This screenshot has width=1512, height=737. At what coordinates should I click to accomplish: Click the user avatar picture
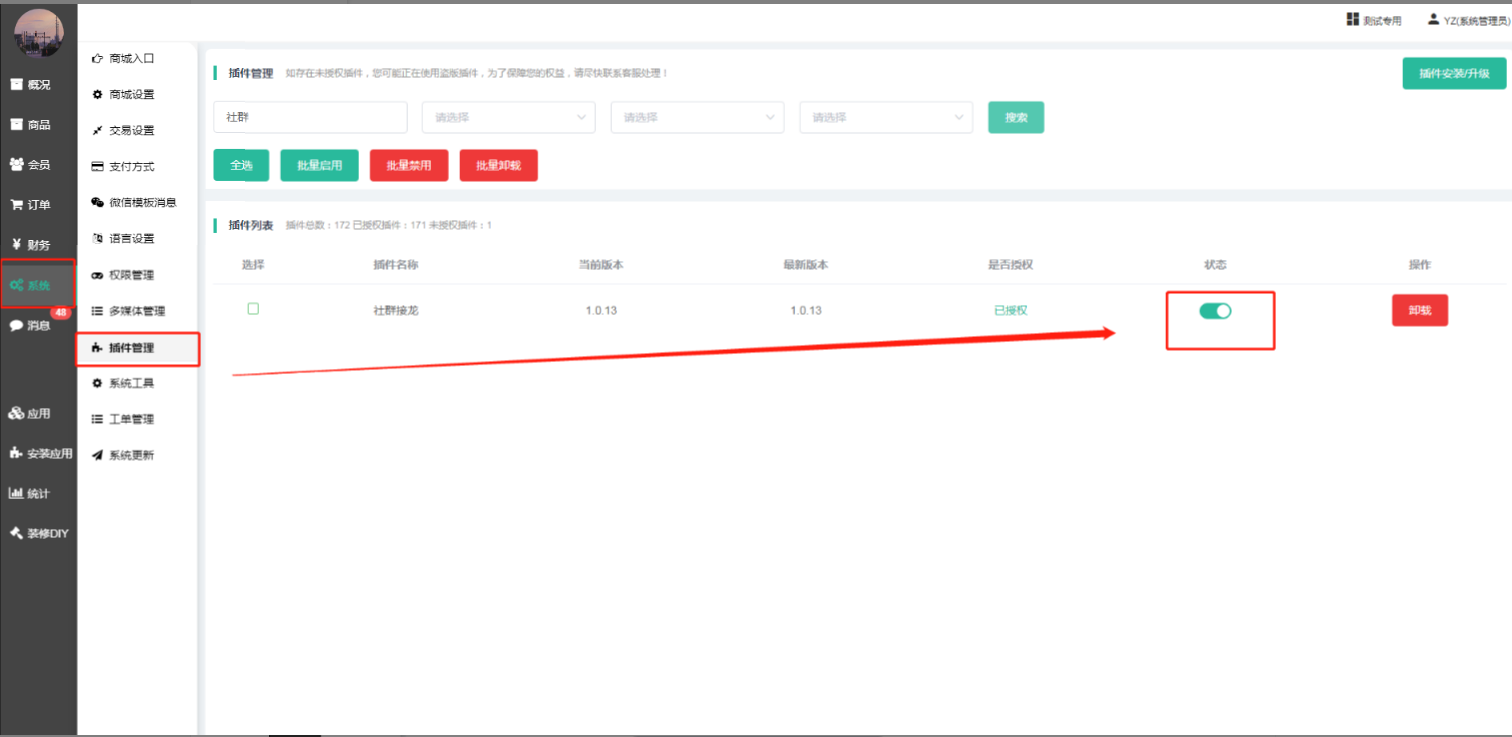[x=39, y=33]
